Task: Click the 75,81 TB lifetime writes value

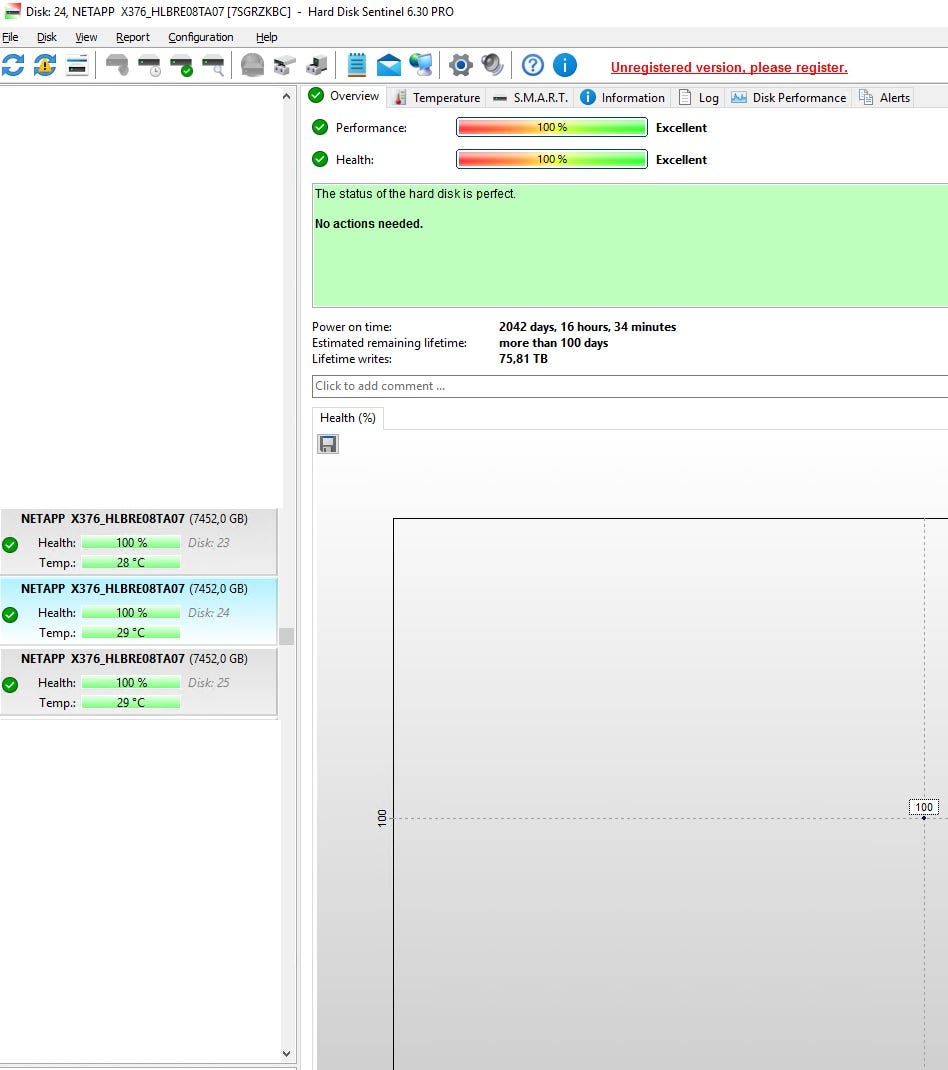Action: [523, 359]
